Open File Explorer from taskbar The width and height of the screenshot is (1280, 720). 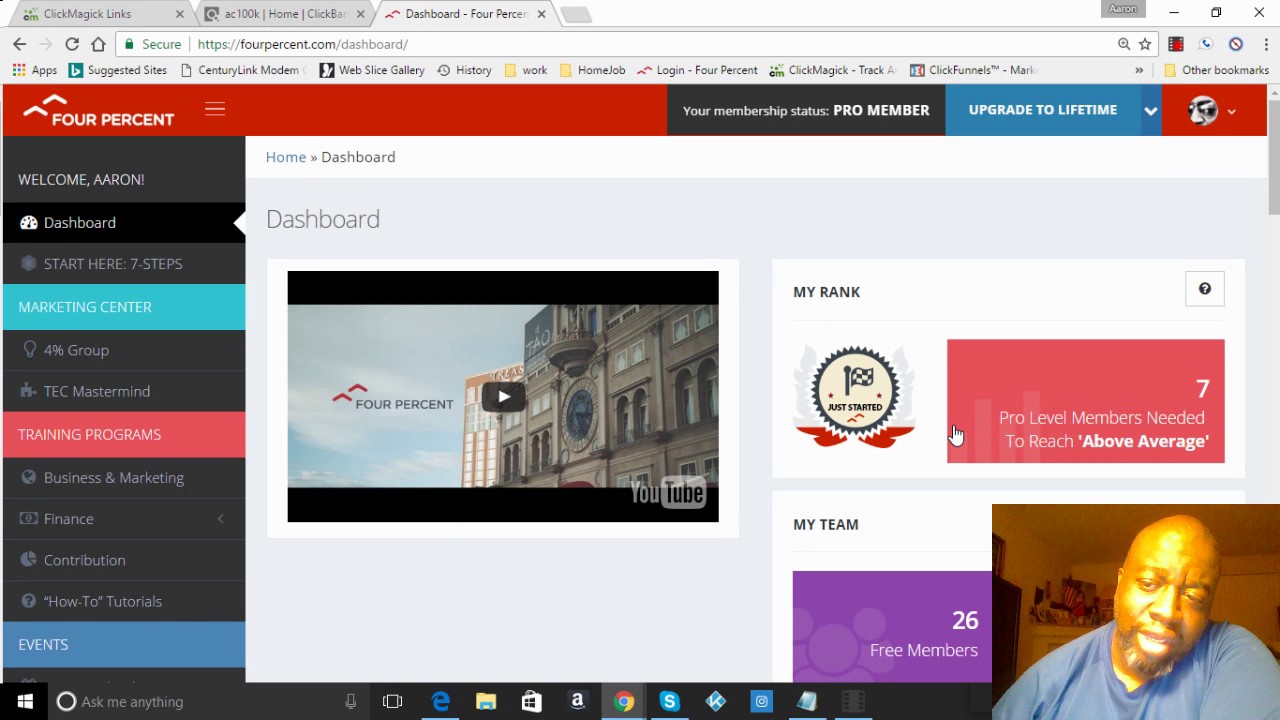pyautogui.click(x=486, y=702)
